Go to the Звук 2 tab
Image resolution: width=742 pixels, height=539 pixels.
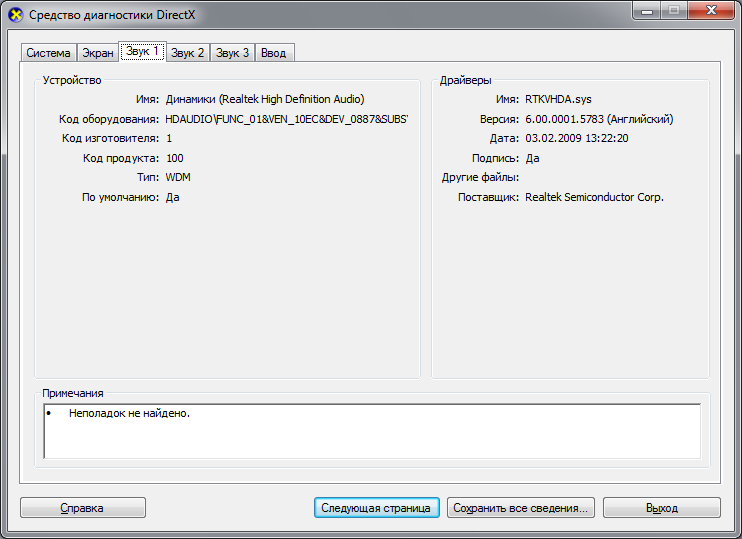tap(188, 53)
